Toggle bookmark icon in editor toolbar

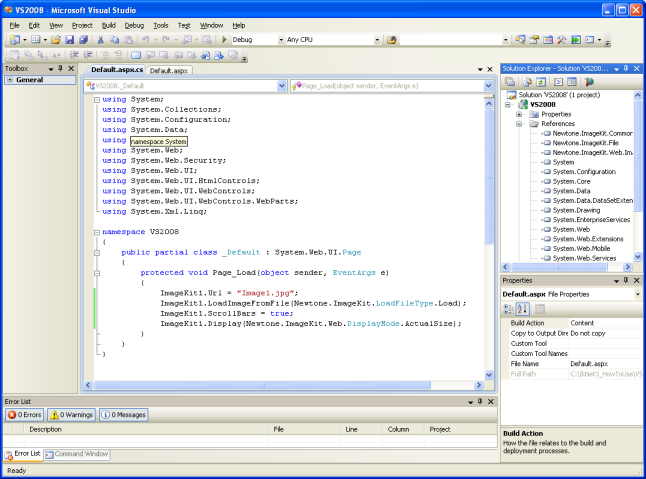coord(136,55)
